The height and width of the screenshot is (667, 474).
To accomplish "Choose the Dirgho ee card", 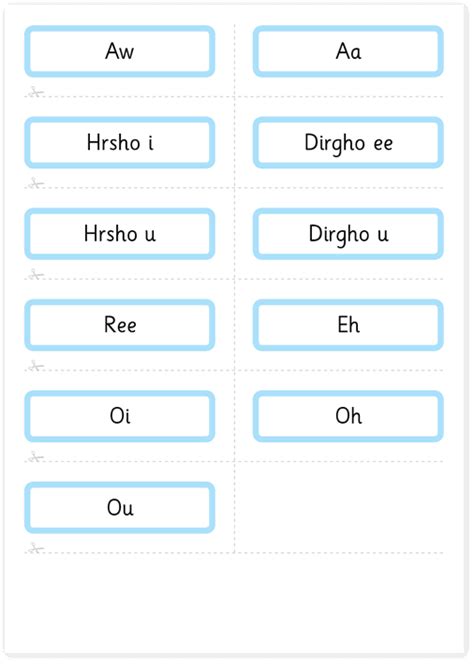I will coord(348,143).
